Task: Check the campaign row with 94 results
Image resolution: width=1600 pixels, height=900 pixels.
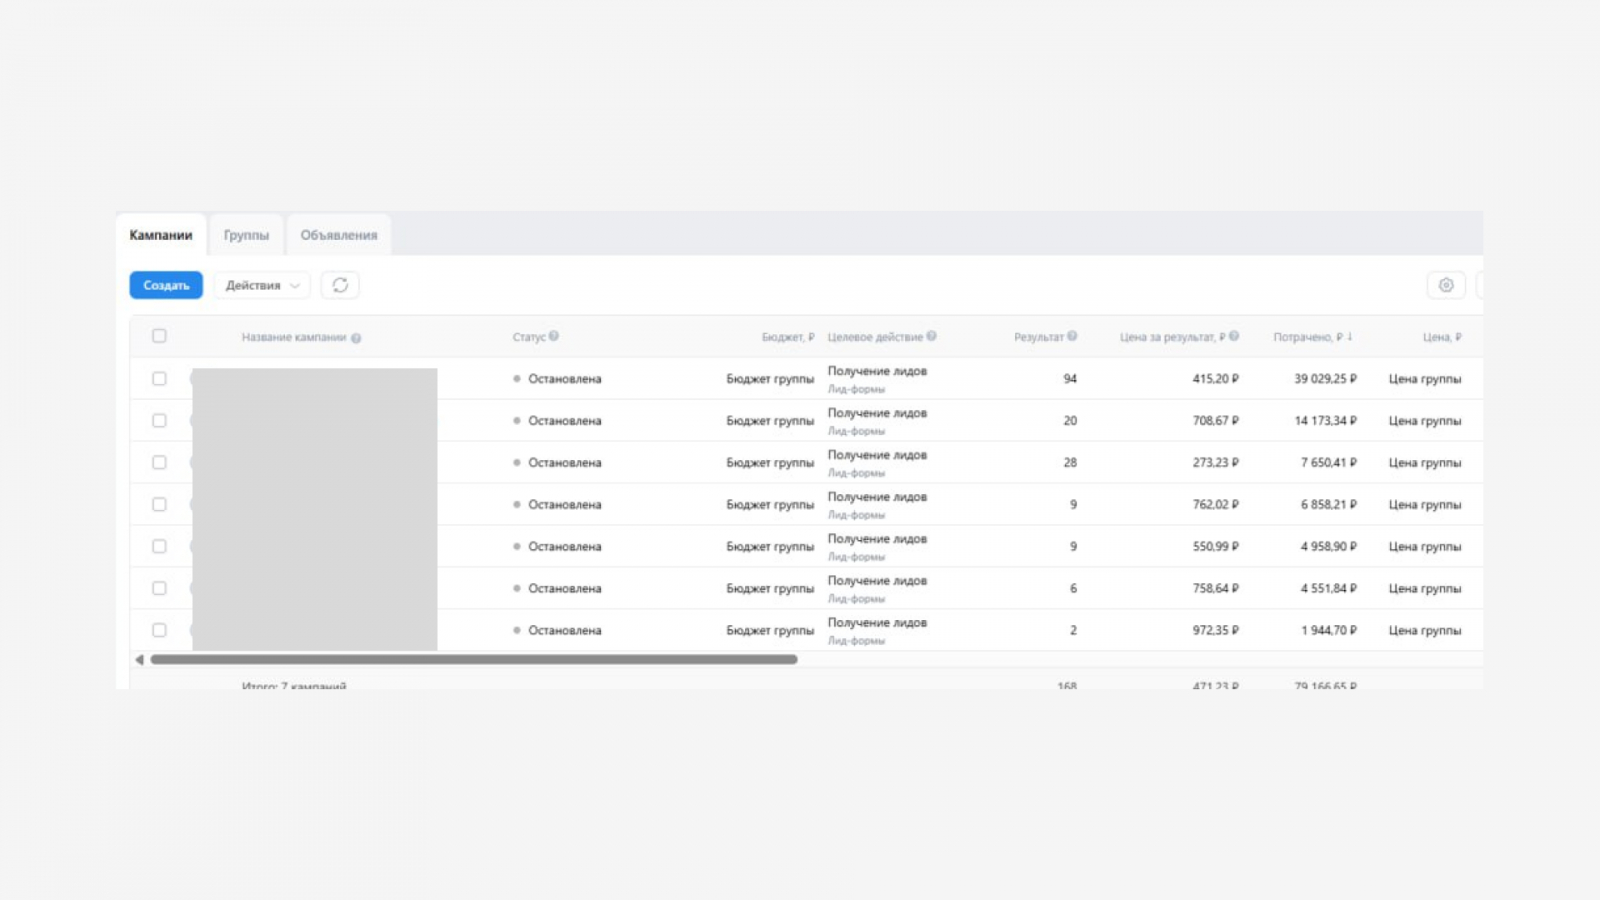Action: pos(159,379)
